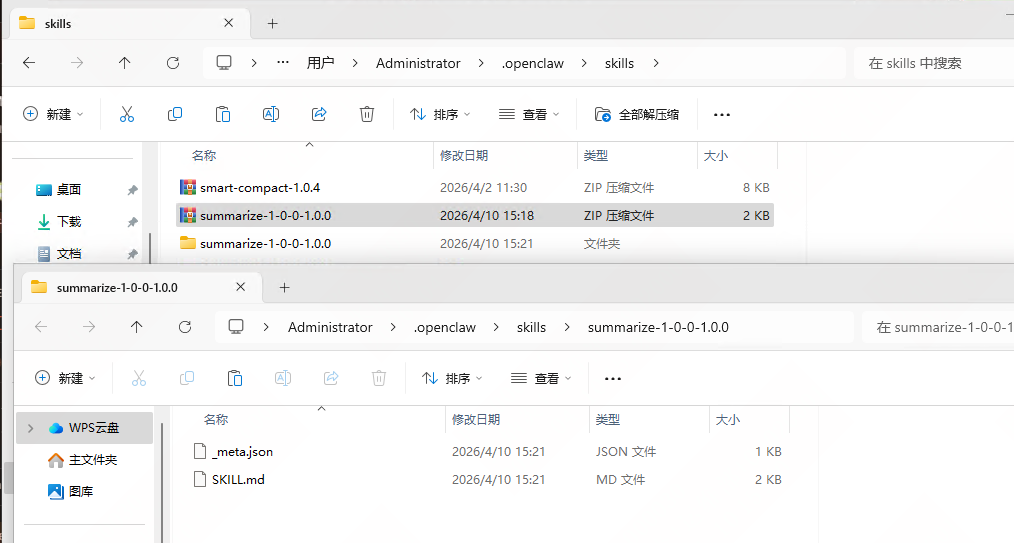The image size is (1014, 543).
Task: Click 用户 breadcrumb in skills window
Action: (x=321, y=63)
